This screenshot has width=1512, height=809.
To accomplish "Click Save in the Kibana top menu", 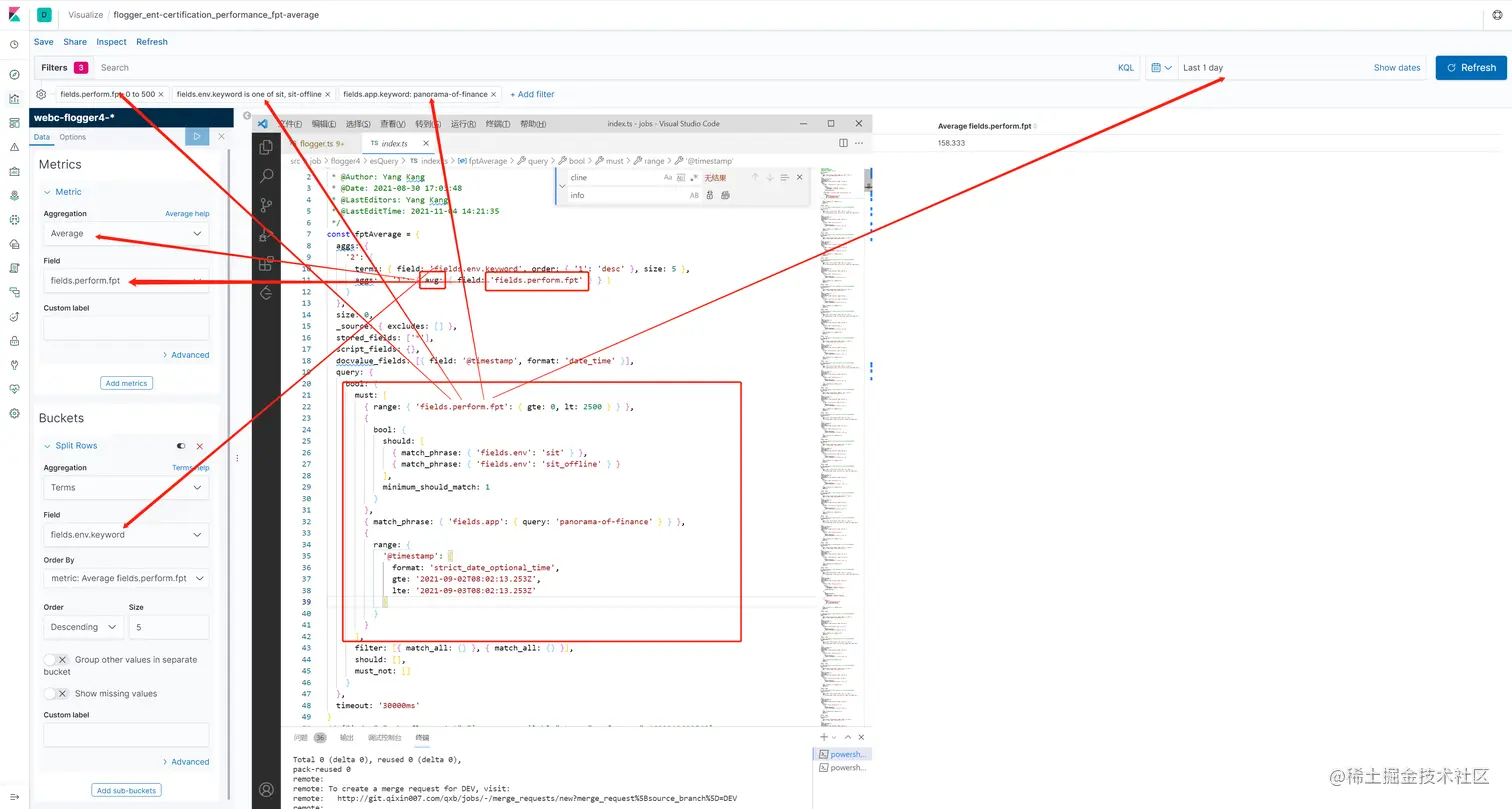I will [44, 42].
